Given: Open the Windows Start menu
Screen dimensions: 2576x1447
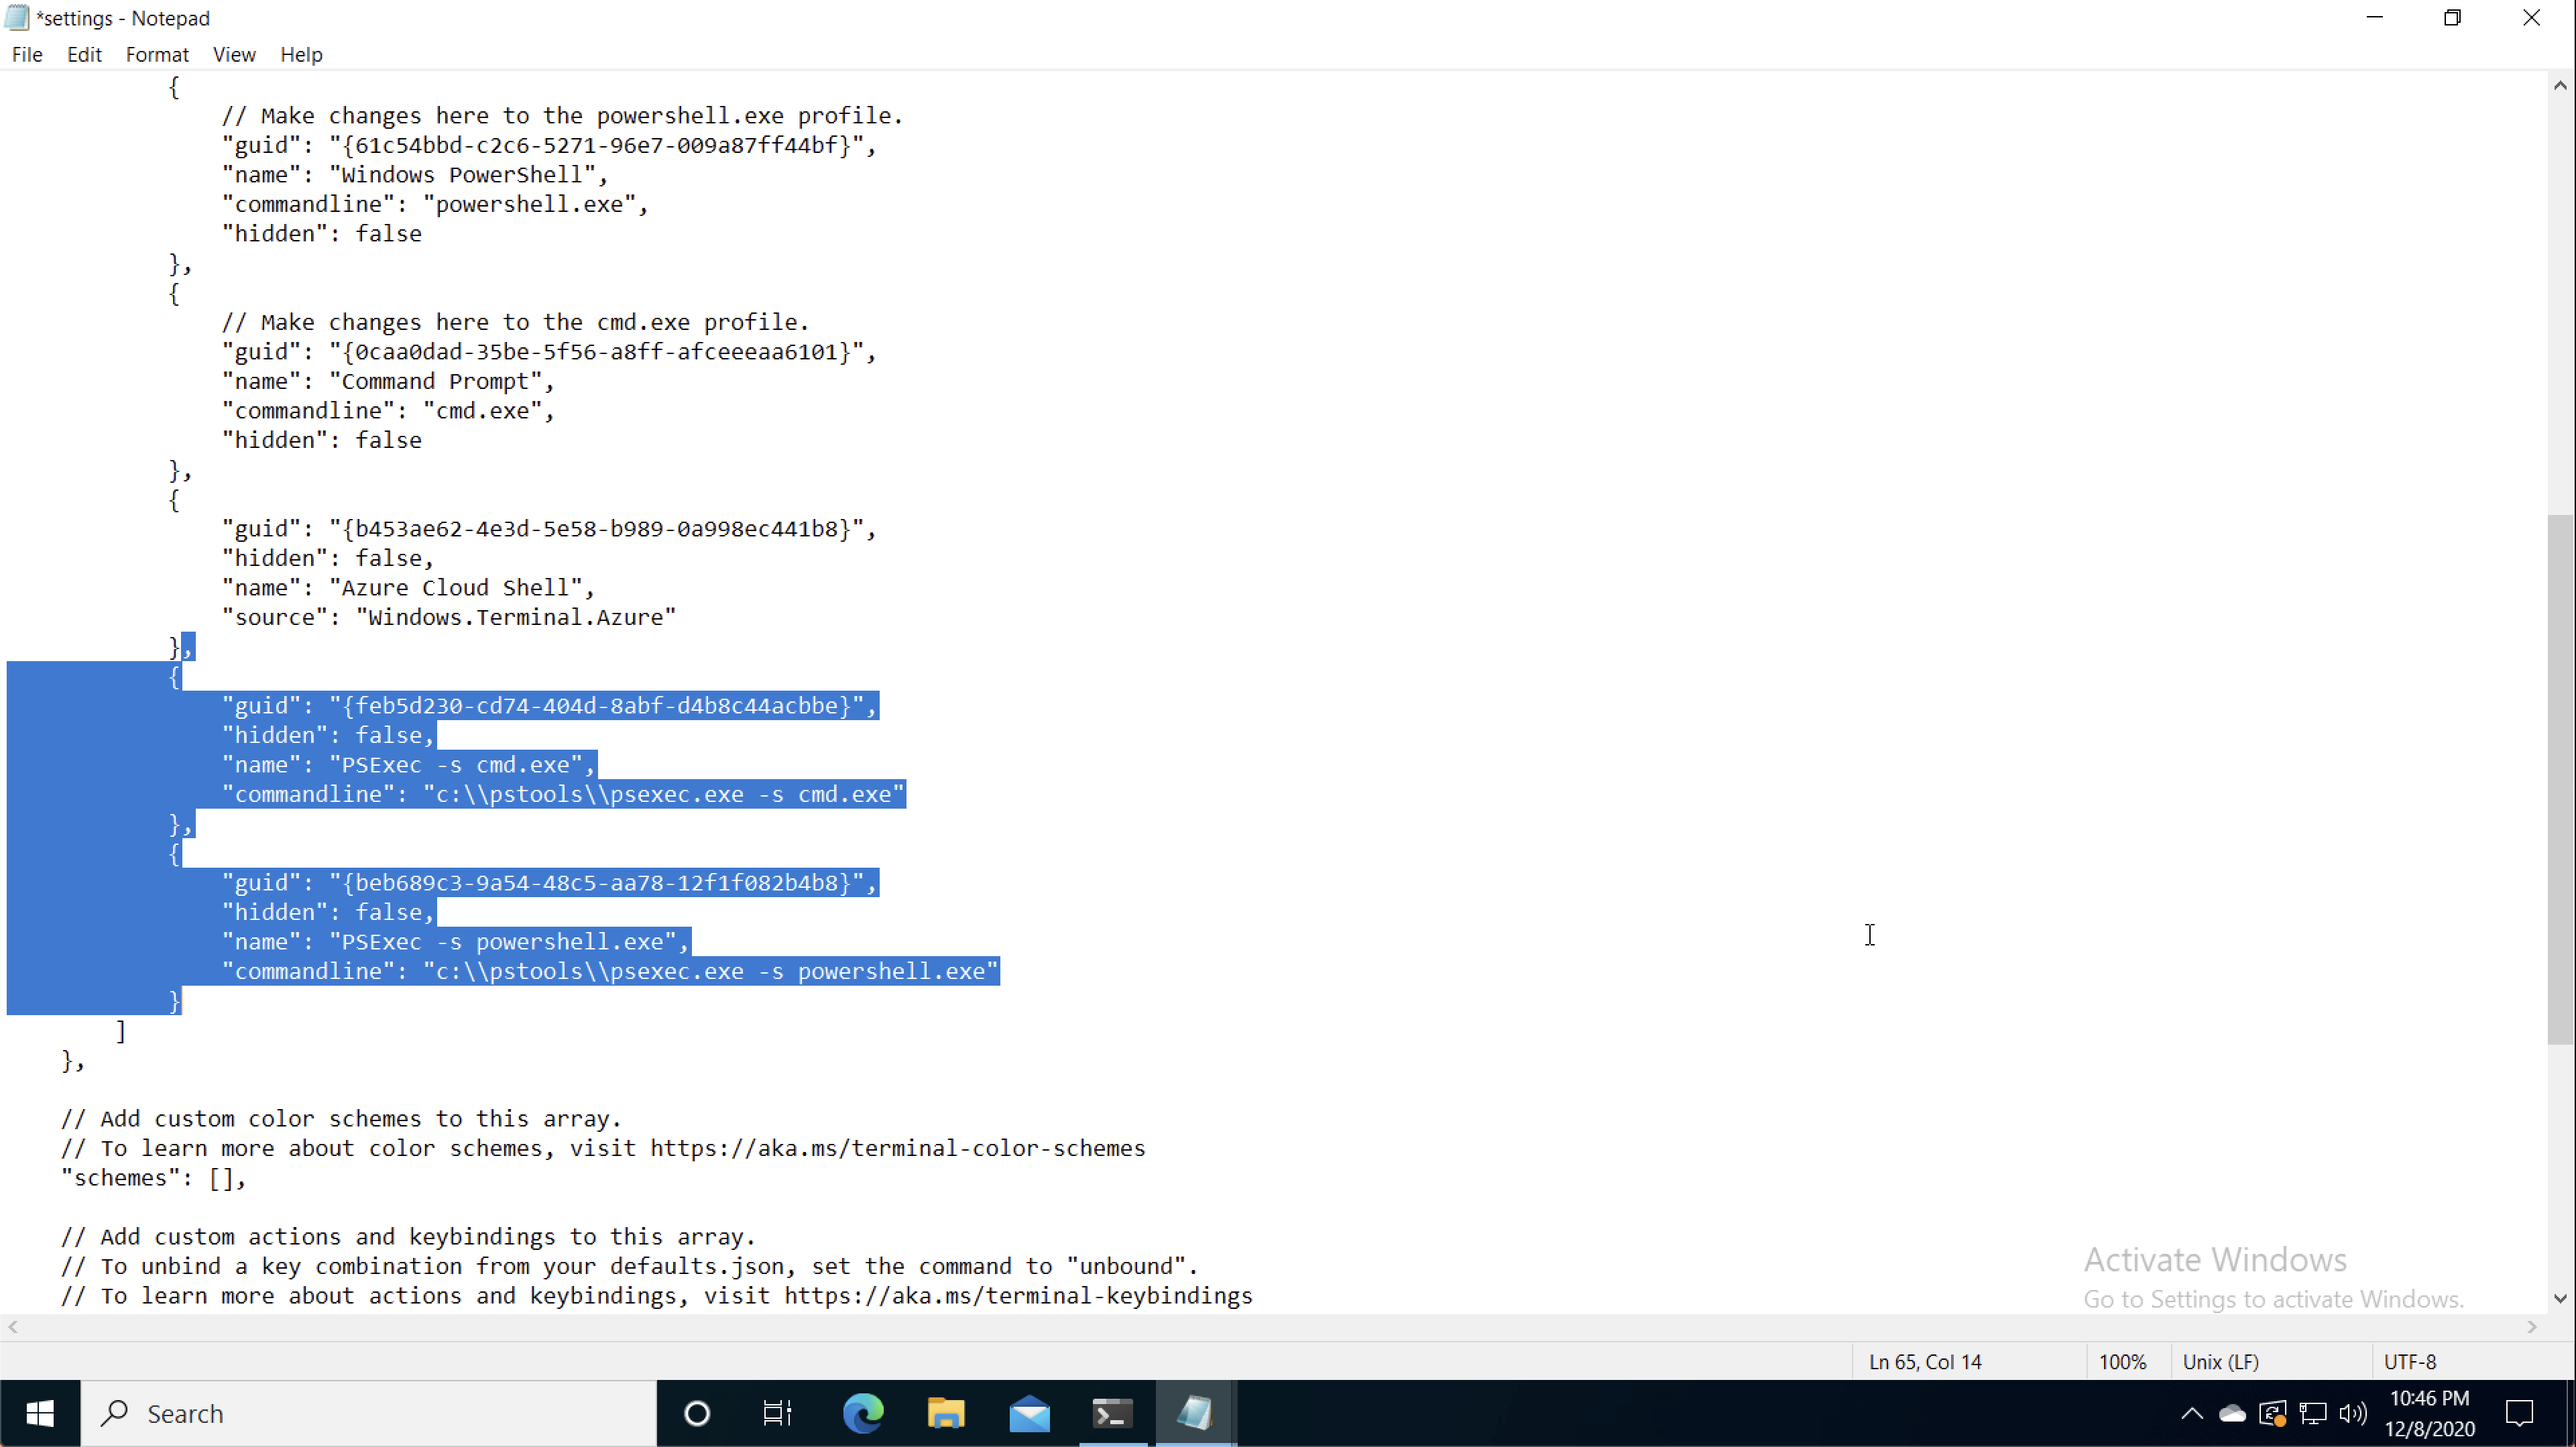Looking at the screenshot, I should 40,1413.
